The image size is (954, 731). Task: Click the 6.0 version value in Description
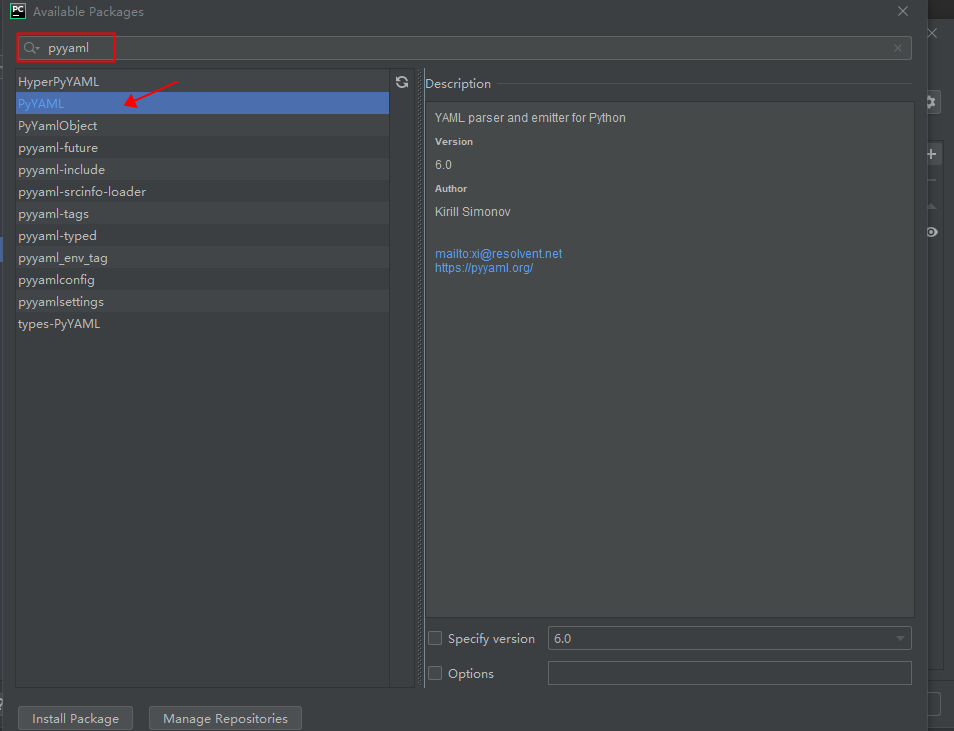click(x=443, y=165)
